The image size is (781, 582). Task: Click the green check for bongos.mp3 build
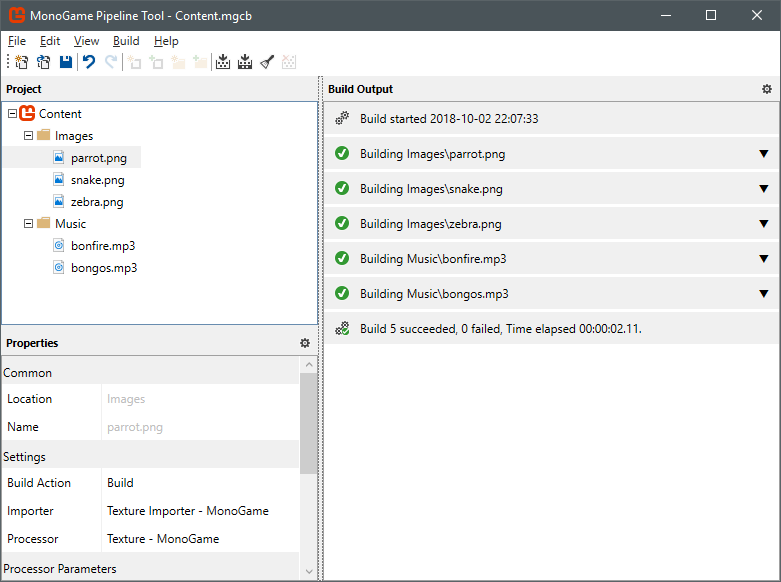tap(342, 293)
